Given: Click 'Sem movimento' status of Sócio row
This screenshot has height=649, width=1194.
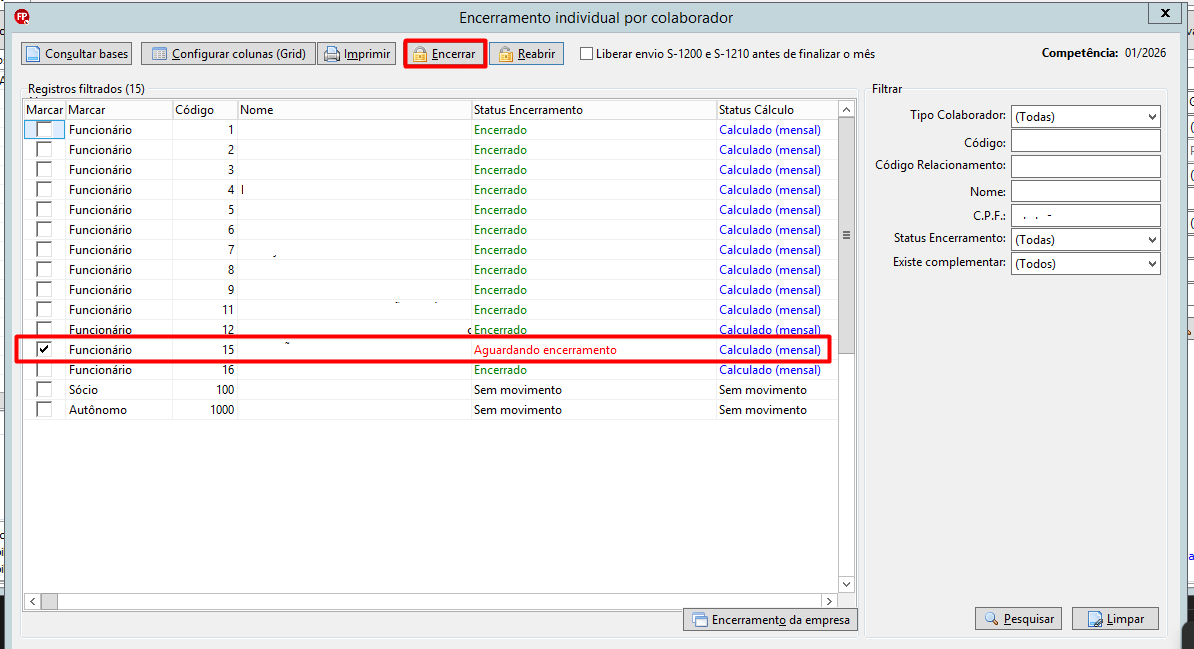Looking at the screenshot, I should tap(518, 390).
